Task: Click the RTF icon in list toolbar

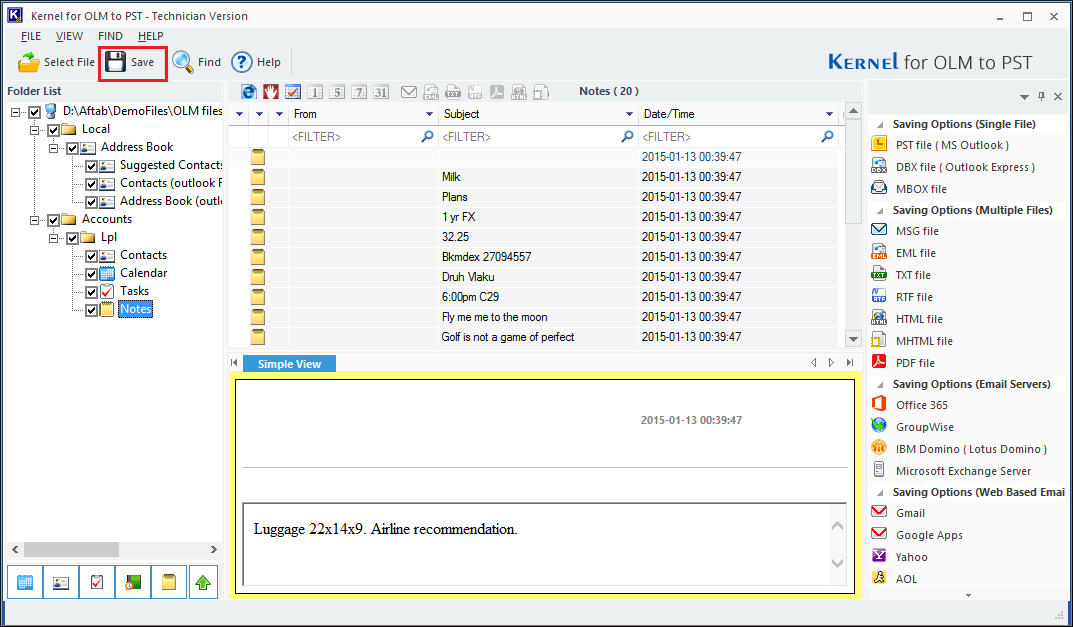Action: click(x=475, y=92)
